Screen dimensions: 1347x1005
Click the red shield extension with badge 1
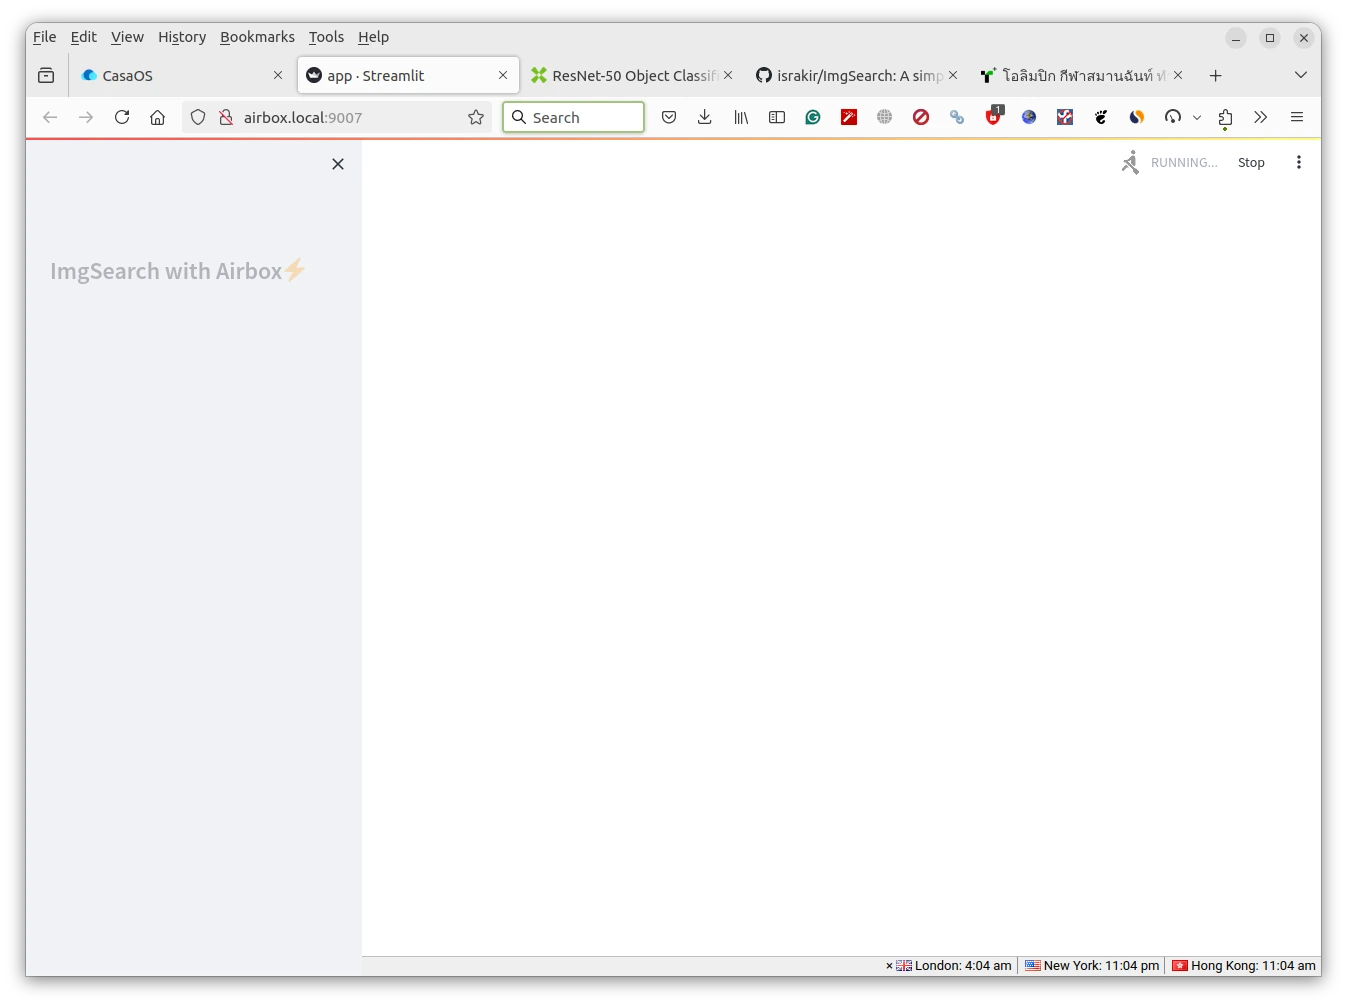993,117
